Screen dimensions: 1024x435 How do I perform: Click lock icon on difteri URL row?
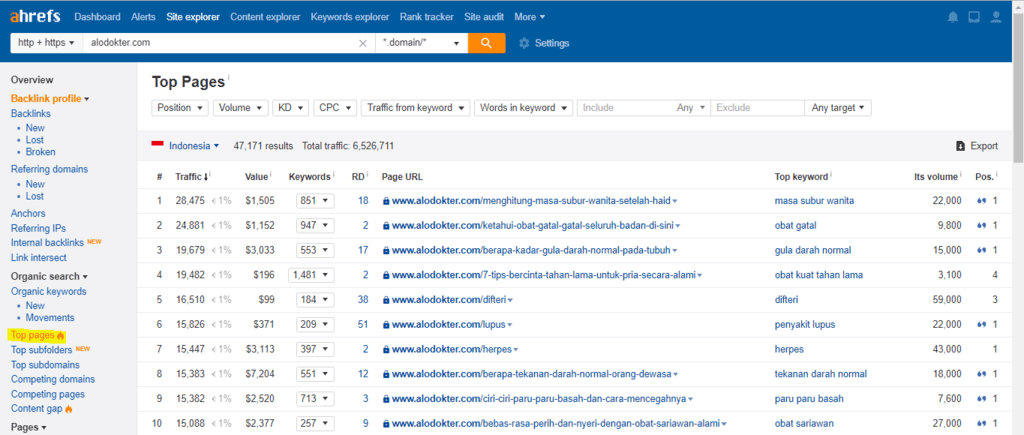(386, 300)
